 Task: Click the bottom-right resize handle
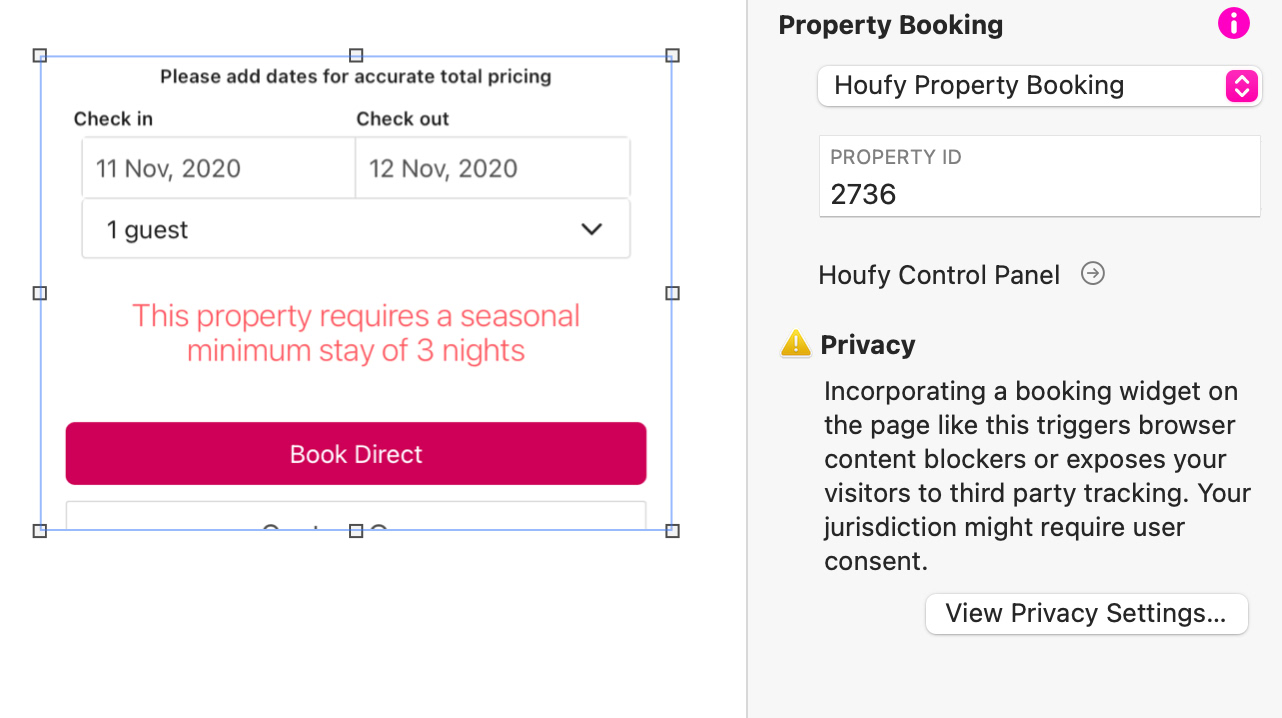(x=672, y=531)
